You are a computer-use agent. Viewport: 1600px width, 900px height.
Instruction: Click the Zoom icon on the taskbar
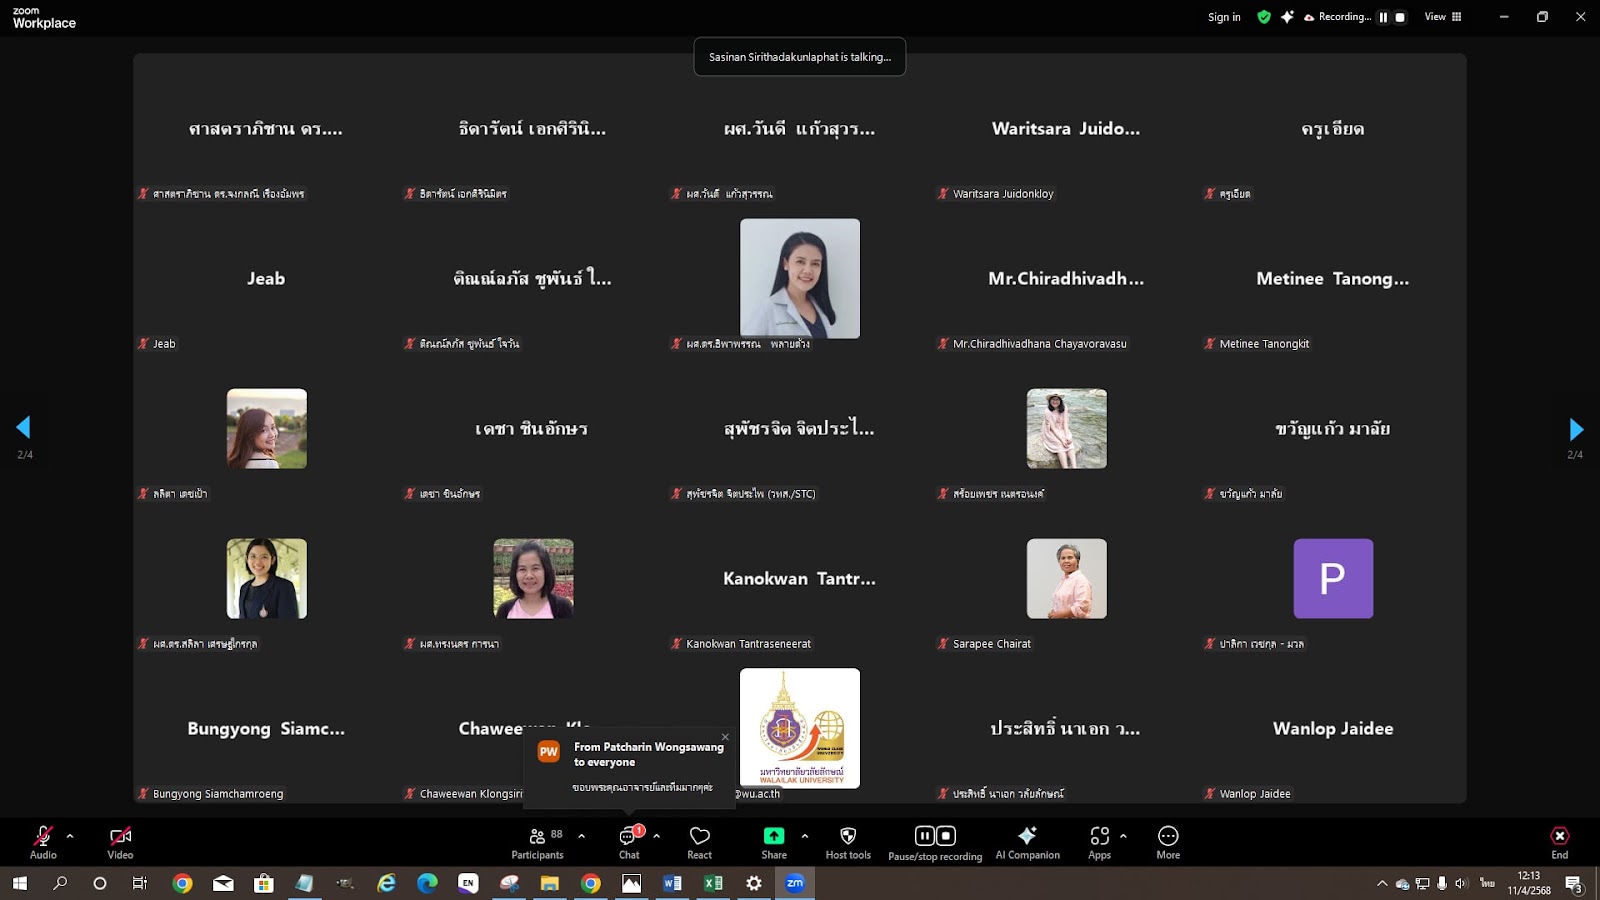795,883
